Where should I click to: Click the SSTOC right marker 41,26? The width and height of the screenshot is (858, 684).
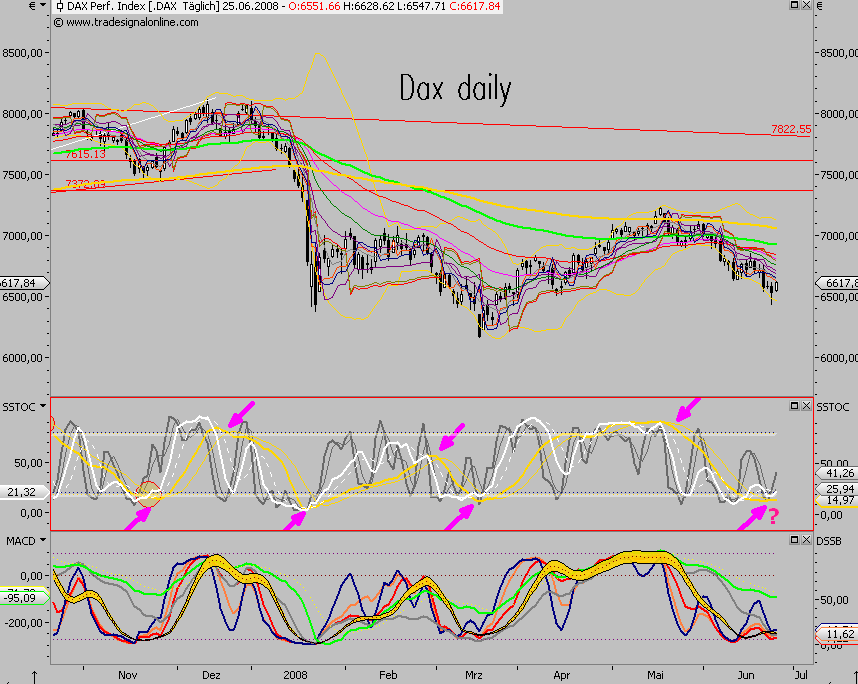point(838,473)
